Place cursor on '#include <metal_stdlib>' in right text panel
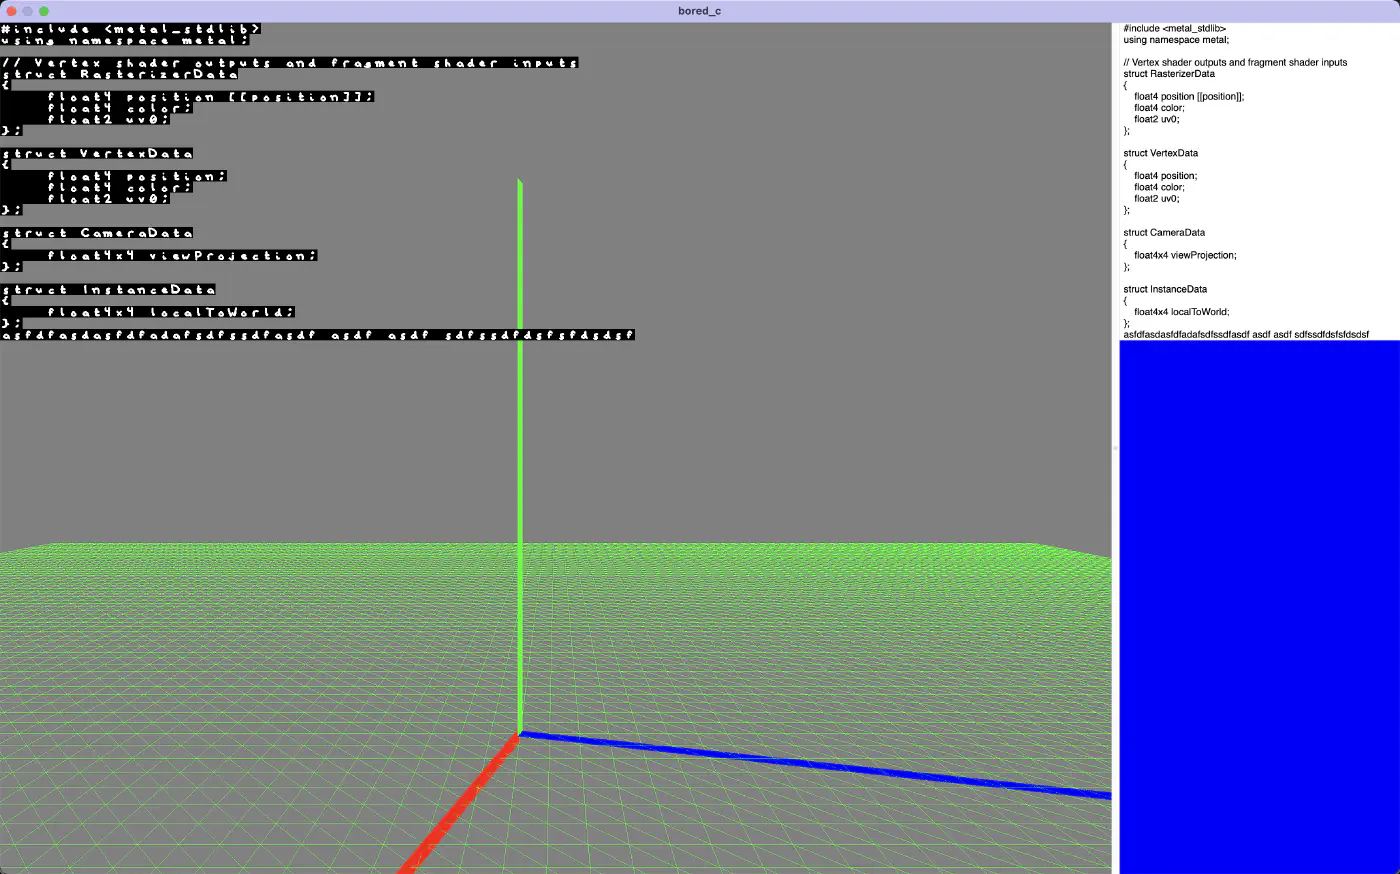Screen dimensions: 1400x874 pyautogui.click(x=1174, y=29)
